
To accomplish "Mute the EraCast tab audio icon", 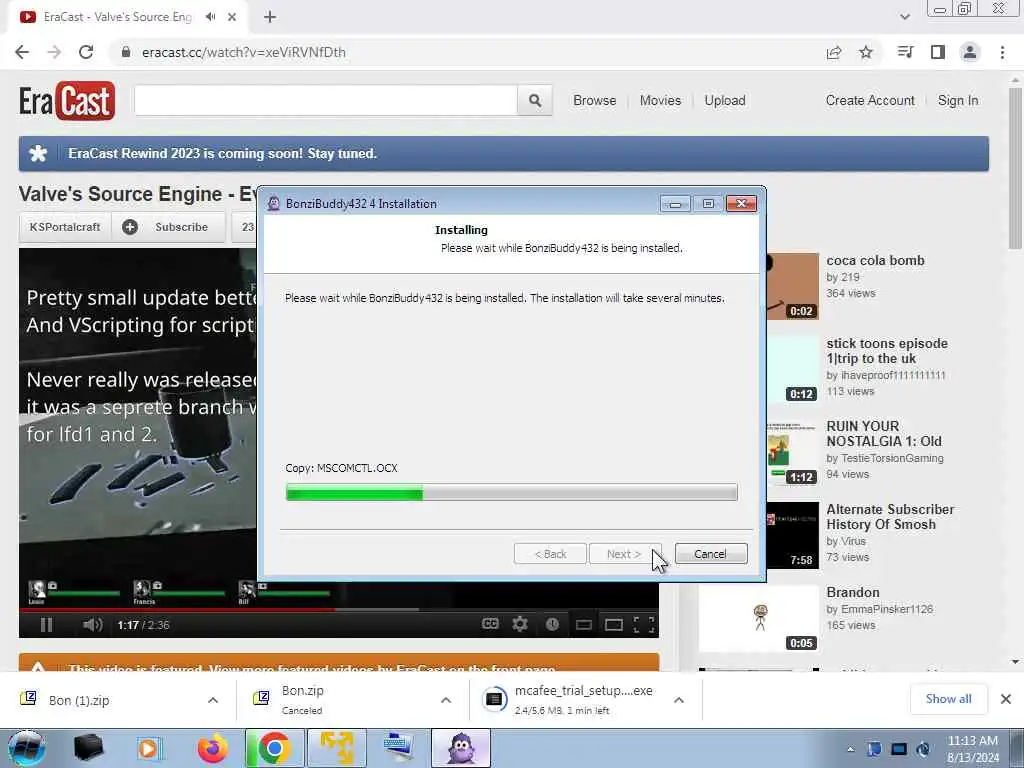I will click(x=210, y=17).
